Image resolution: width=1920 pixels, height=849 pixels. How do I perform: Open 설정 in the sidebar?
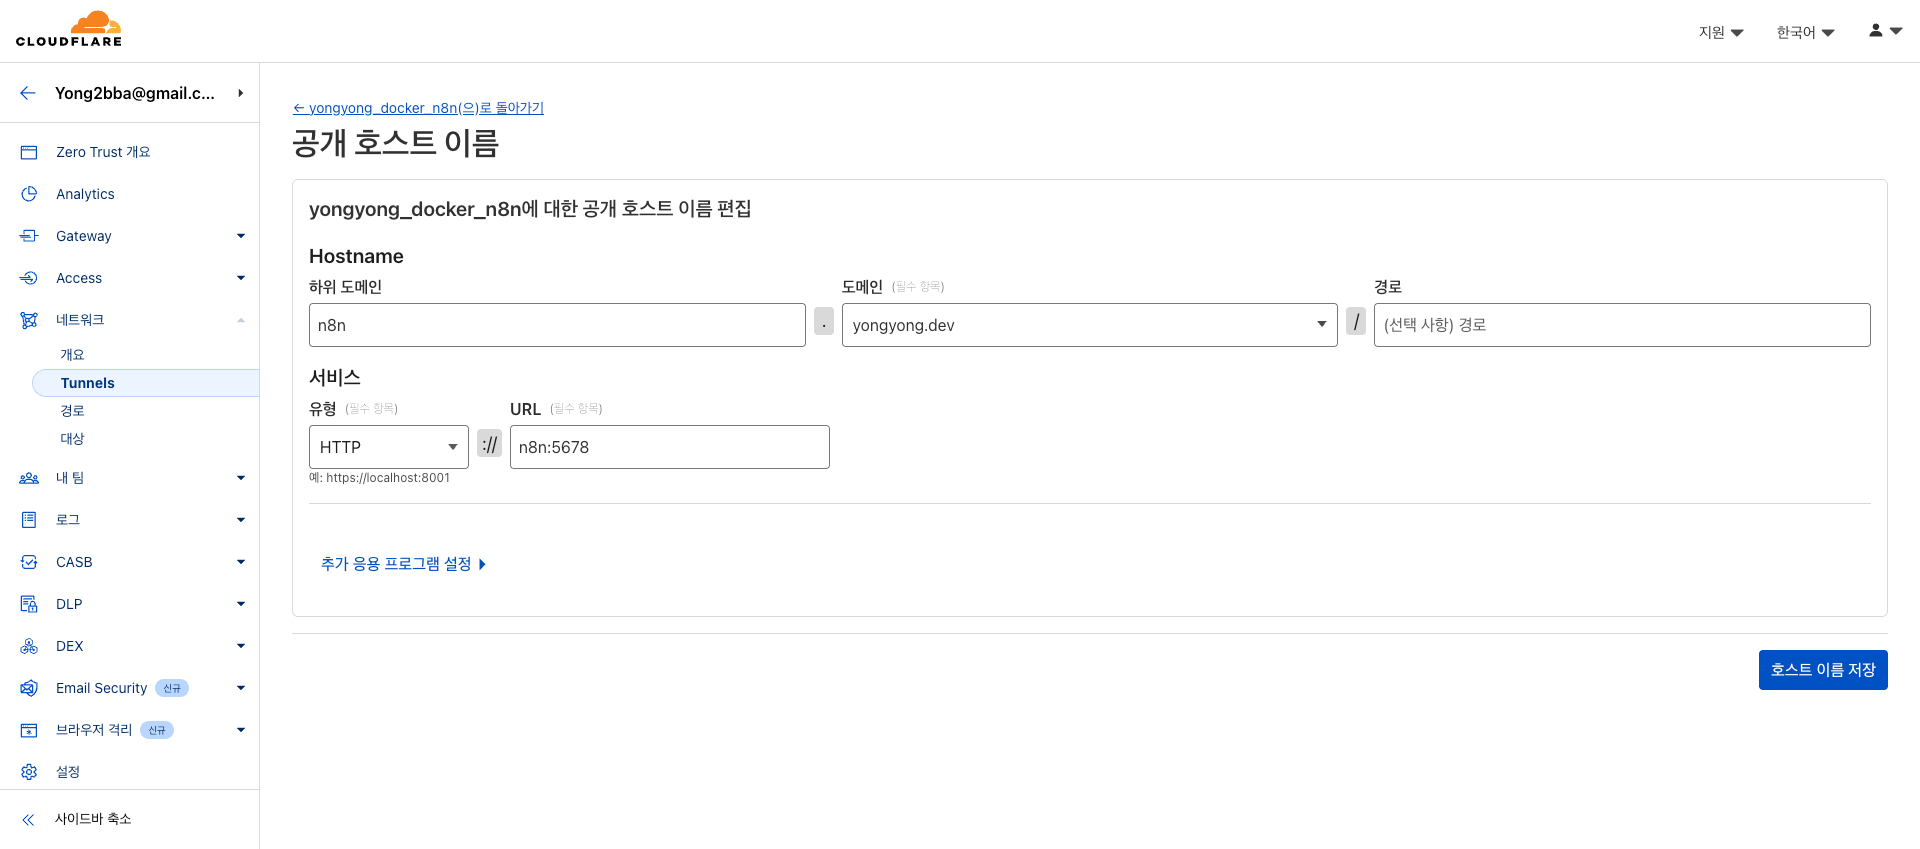pos(68,772)
